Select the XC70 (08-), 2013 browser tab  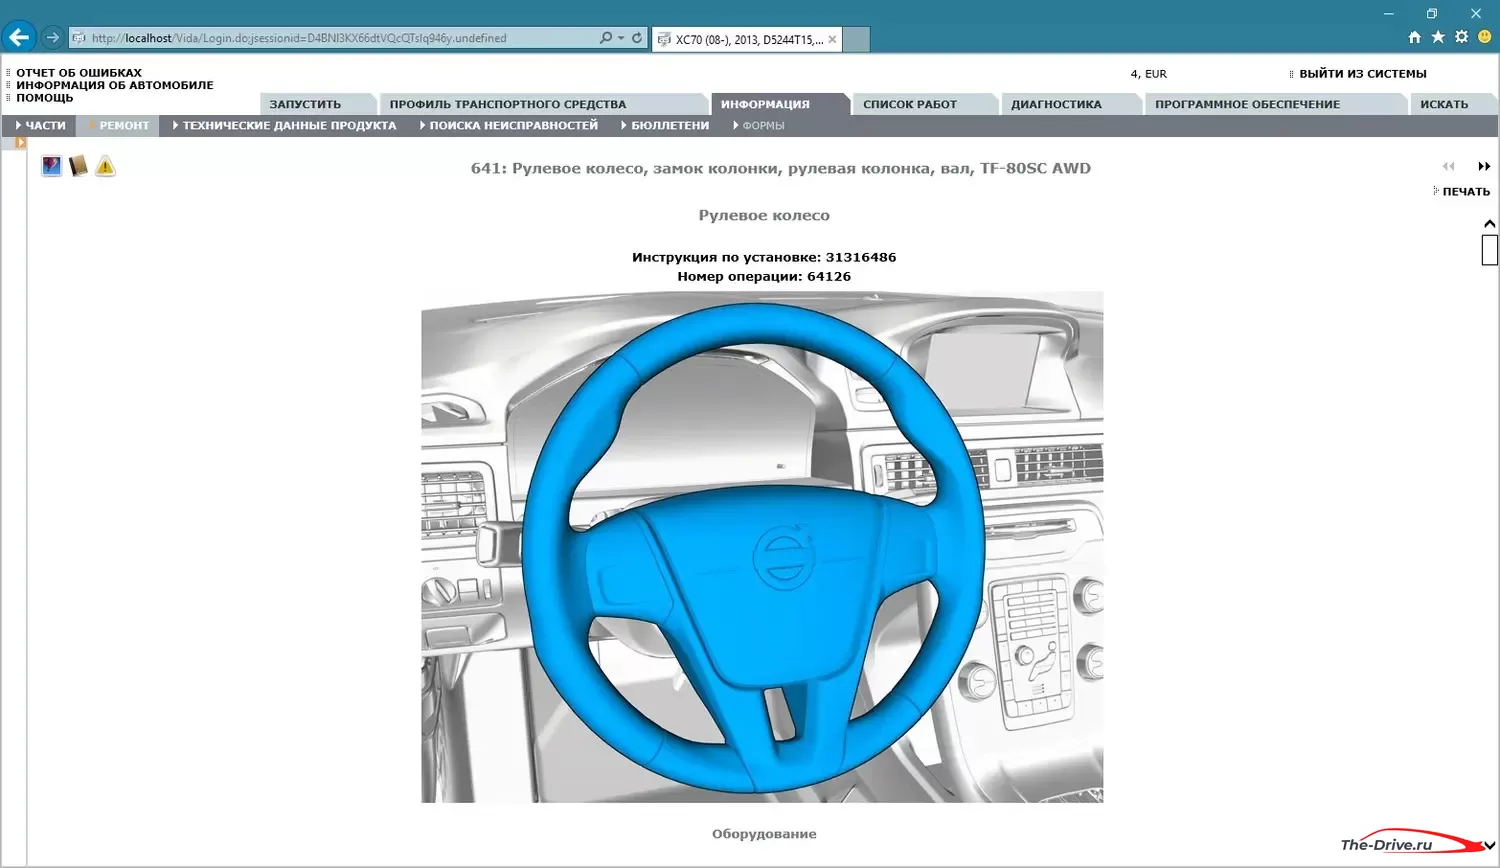point(748,40)
